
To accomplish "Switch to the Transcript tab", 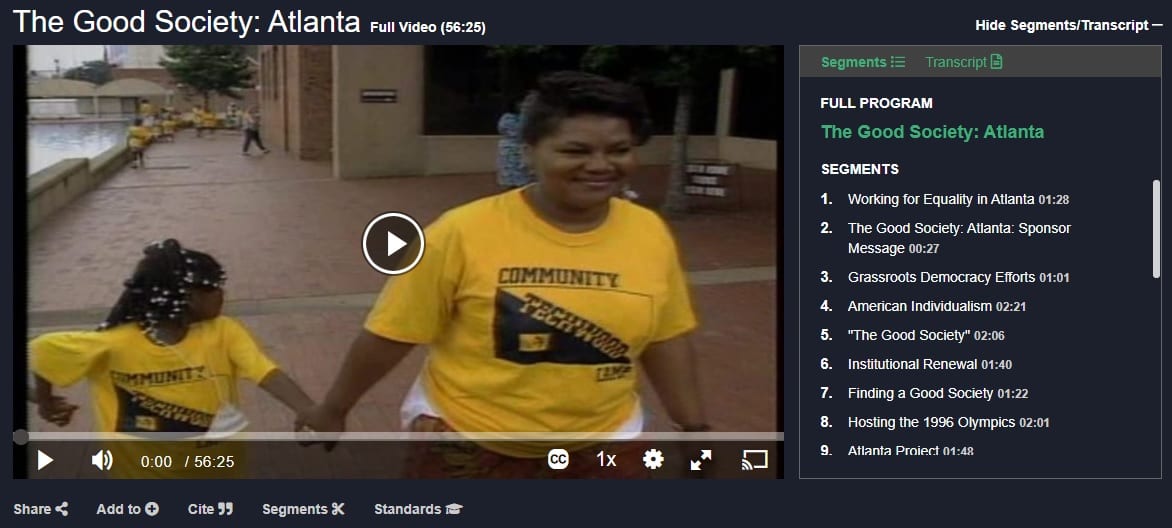I will (963, 62).
